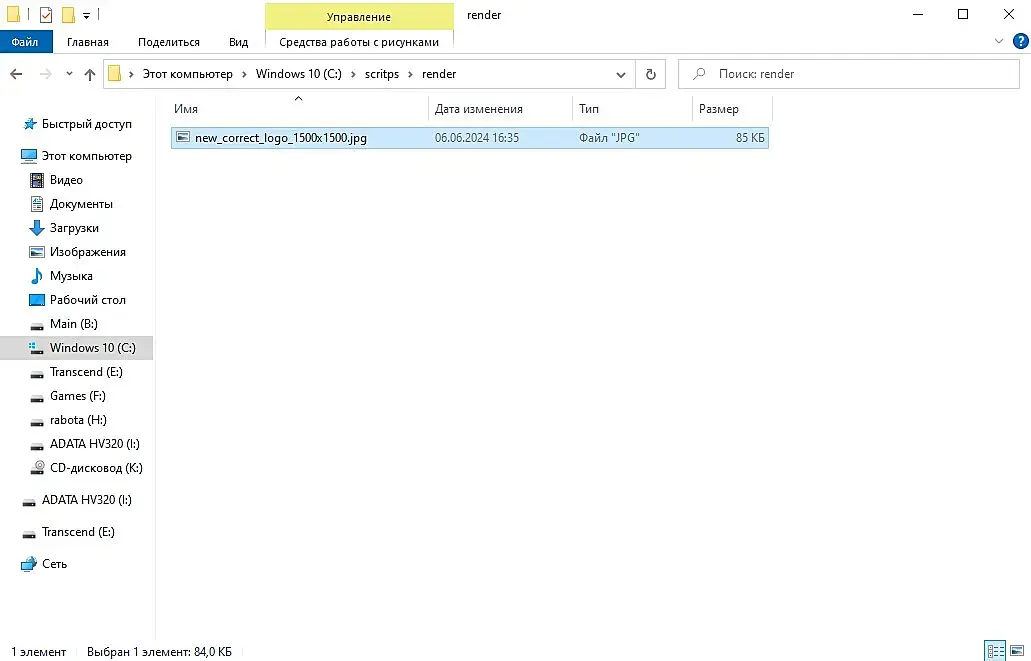The width and height of the screenshot is (1031, 661).
Task: Switch to large thumbnails view icon
Action: (1017, 651)
